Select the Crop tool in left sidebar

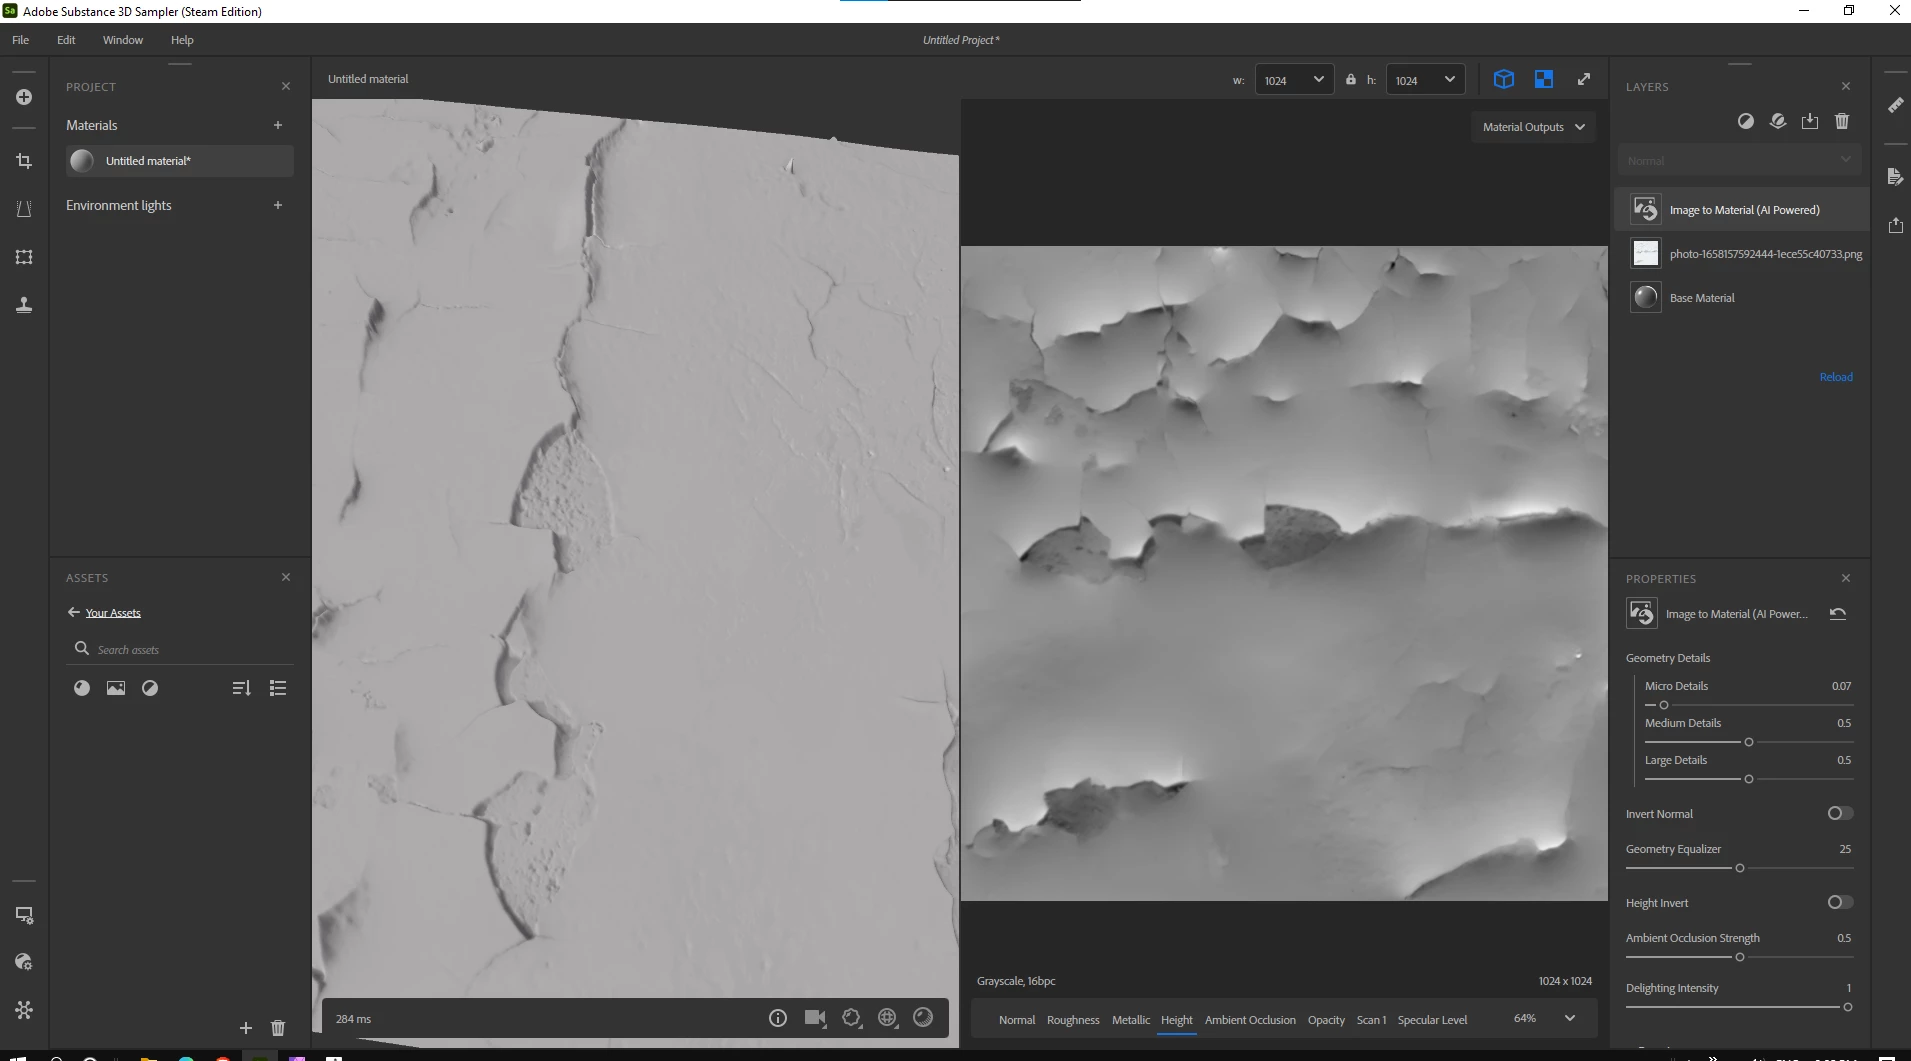click(24, 161)
